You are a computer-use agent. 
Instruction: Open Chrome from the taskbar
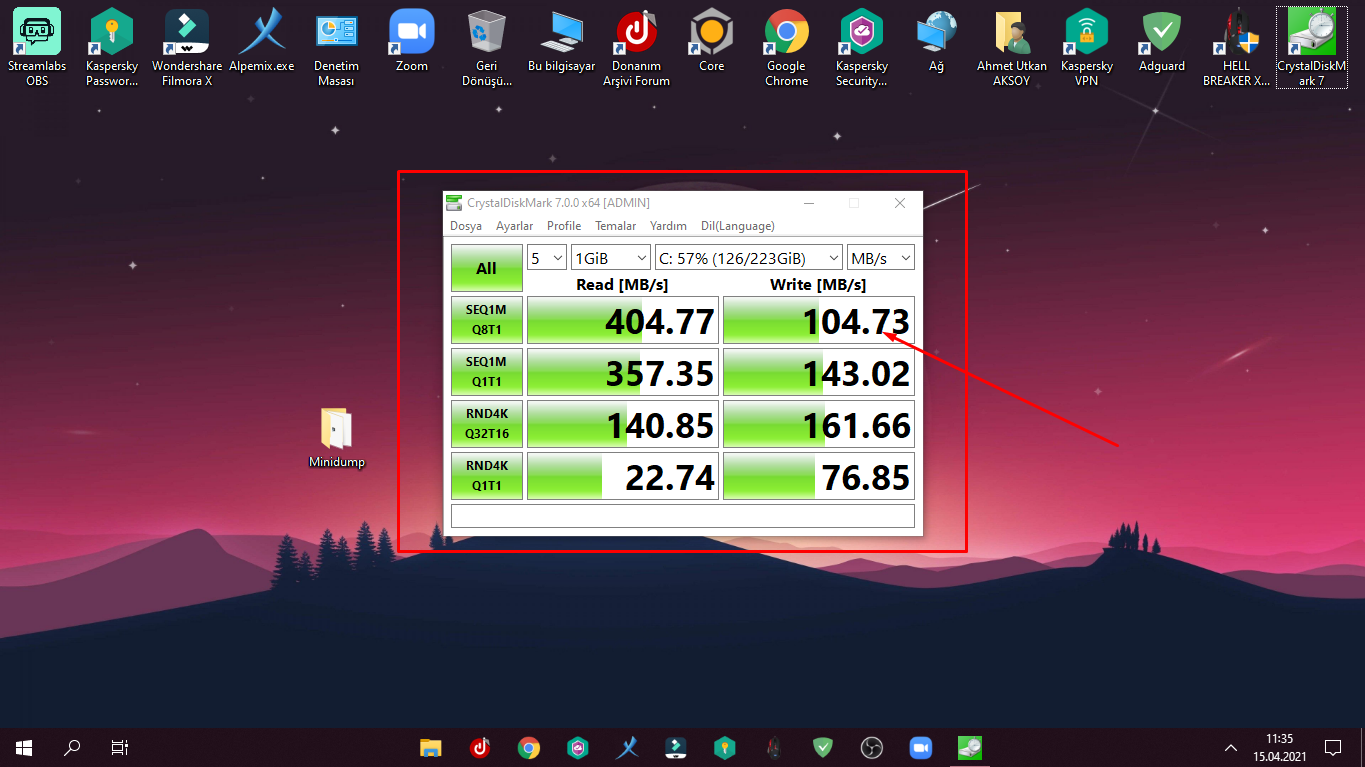point(529,747)
